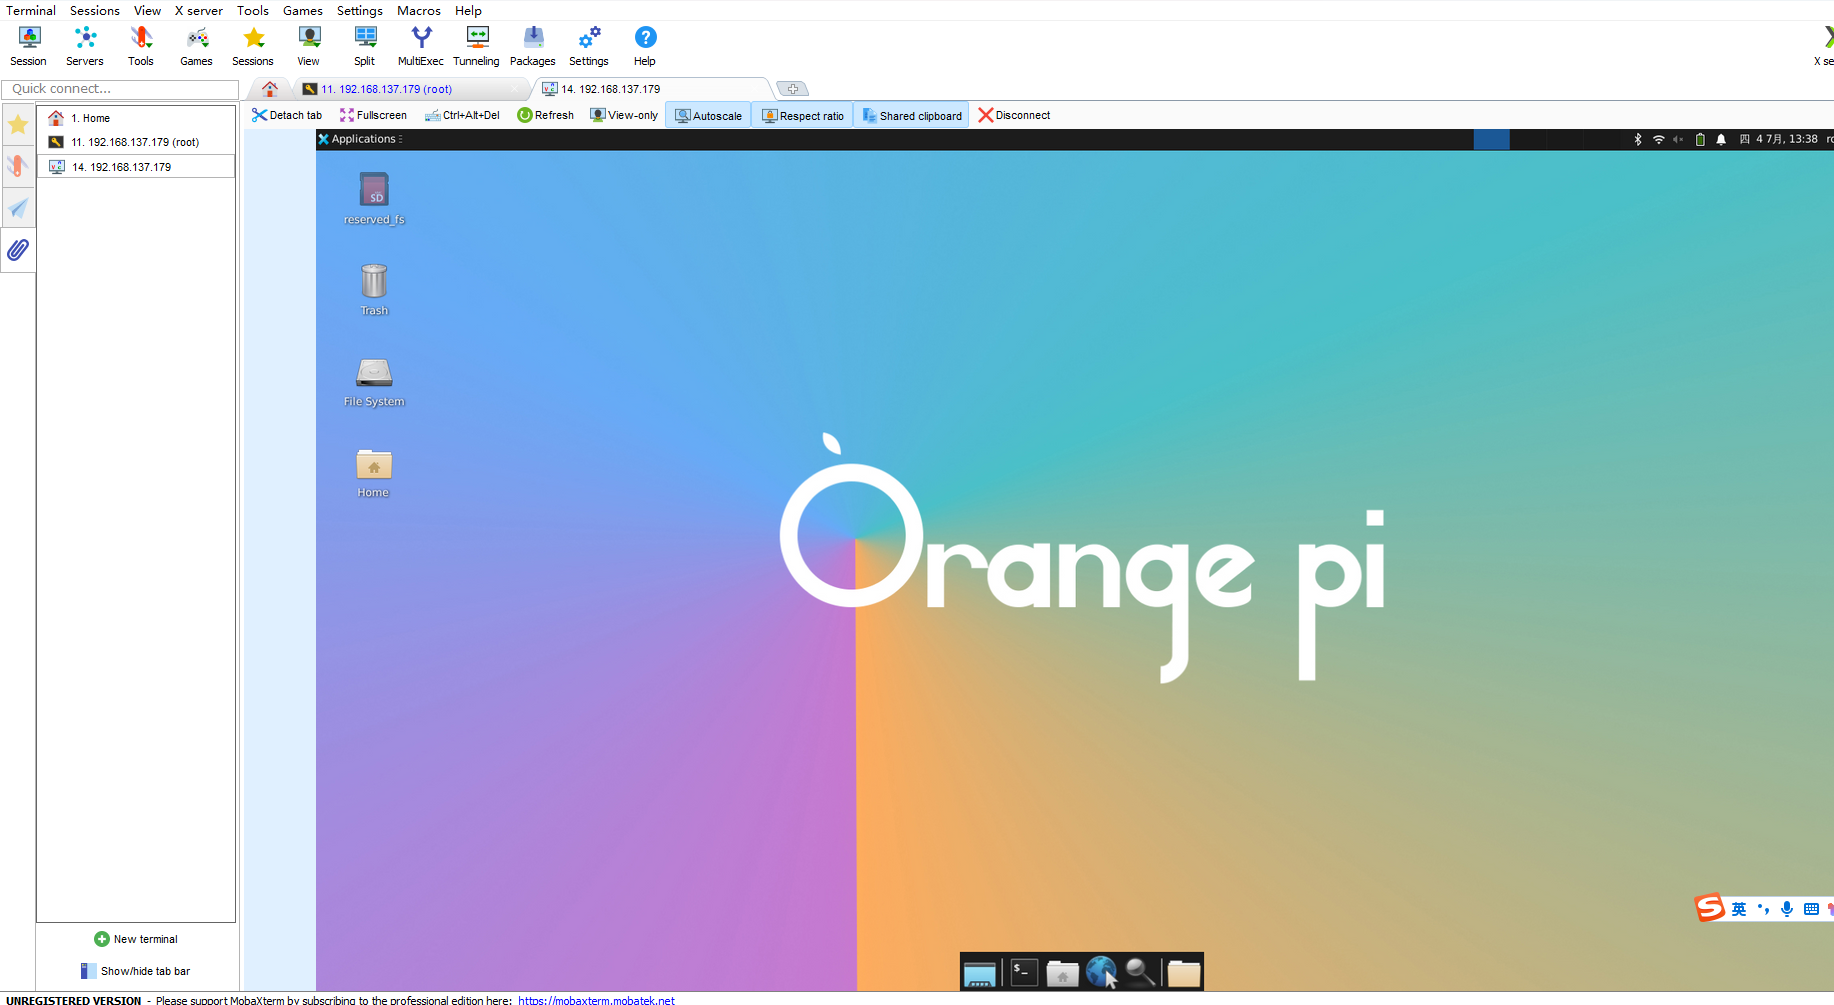The width and height of the screenshot is (1834, 1005).
Task: Open the application finder magnifier dock icon
Action: point(1140,972)
